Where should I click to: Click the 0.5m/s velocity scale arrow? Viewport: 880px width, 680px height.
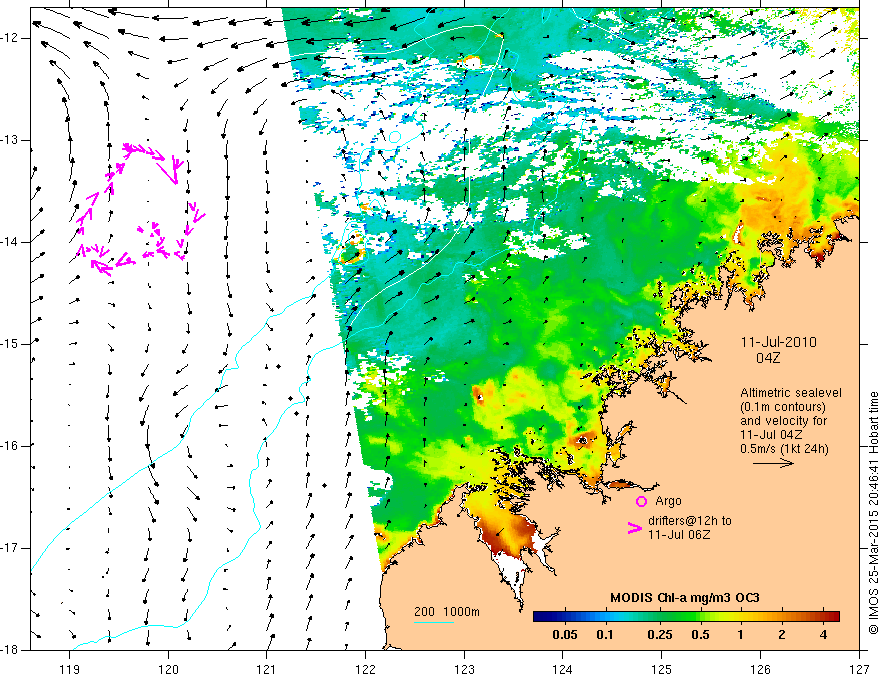pos(773,463)
